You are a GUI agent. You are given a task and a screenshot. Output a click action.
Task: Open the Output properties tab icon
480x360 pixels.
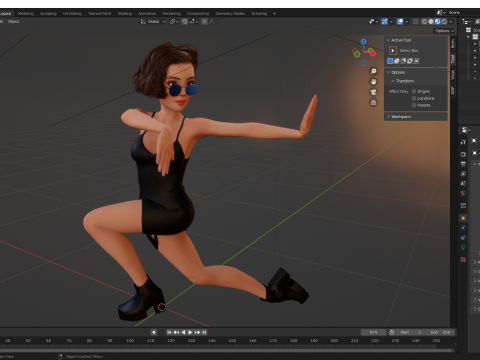[x=463, y=164]
